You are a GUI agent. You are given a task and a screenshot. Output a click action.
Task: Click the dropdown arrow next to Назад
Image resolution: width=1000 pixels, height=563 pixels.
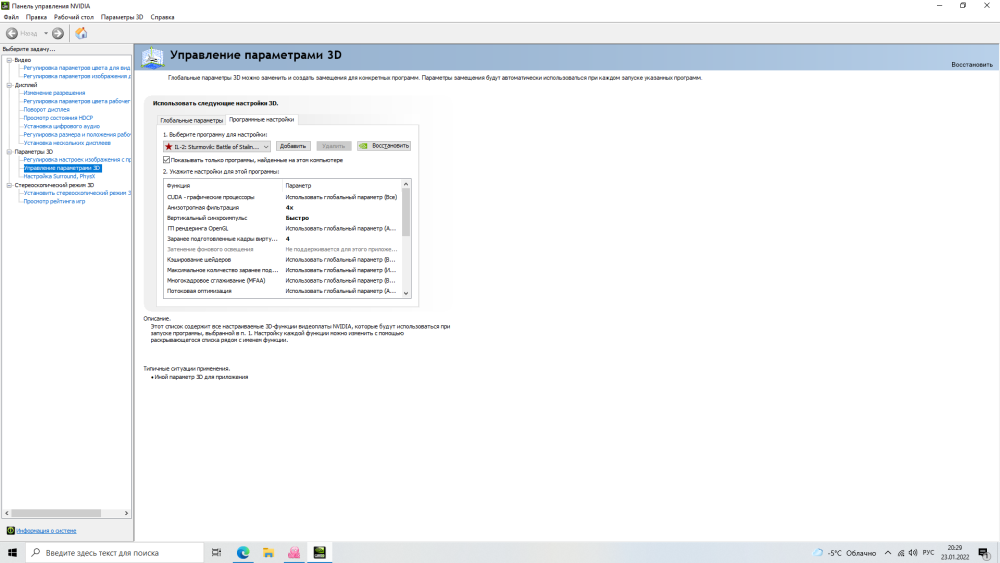[x=46, y=33]
